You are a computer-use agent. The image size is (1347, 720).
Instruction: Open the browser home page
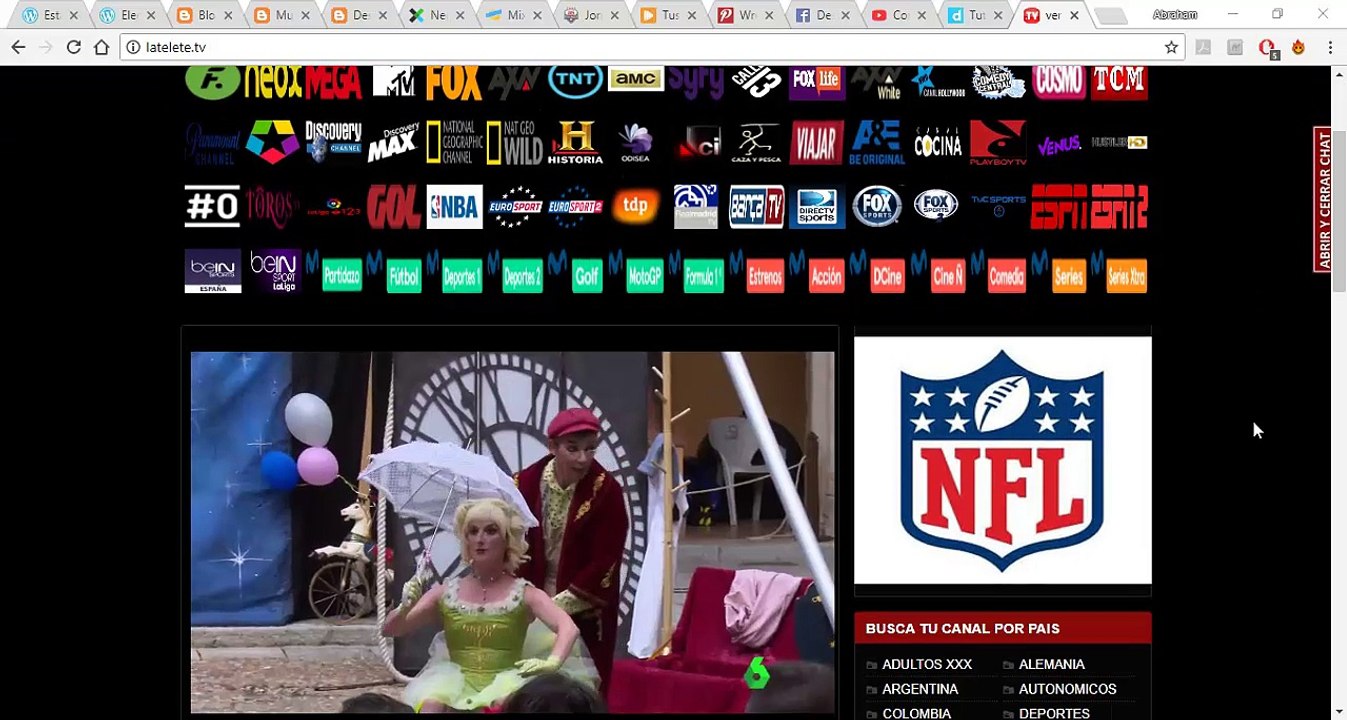click(x=101, y=47)
